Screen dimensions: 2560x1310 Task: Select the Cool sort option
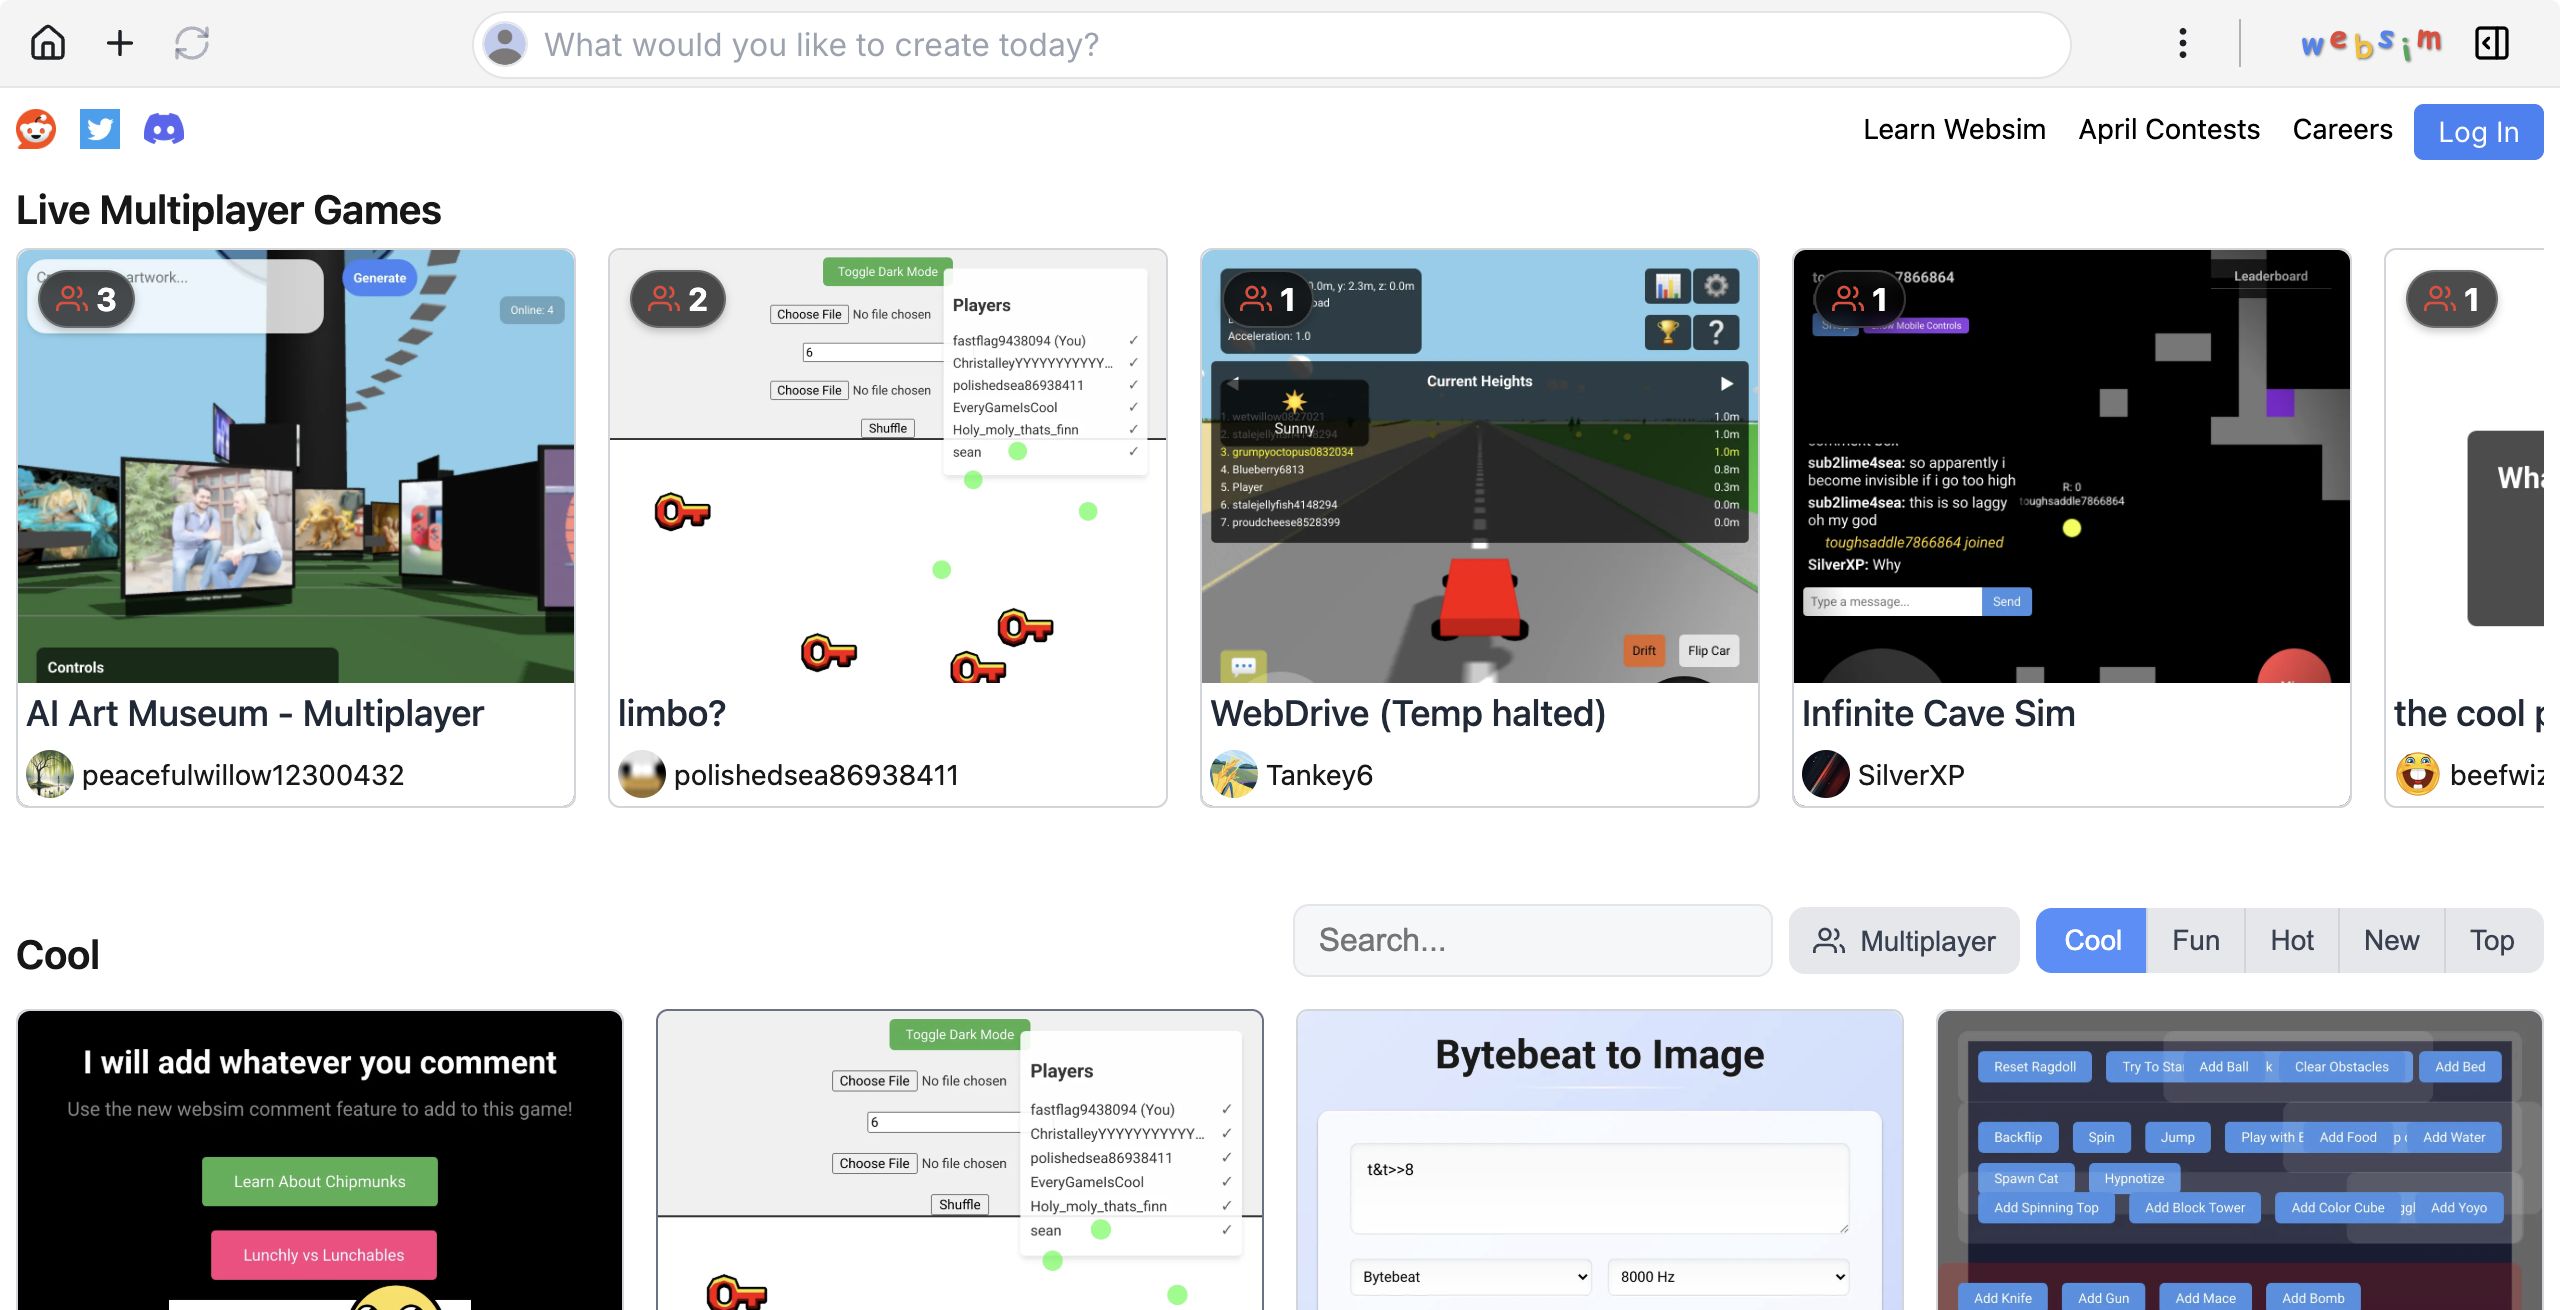point(2091,940)
